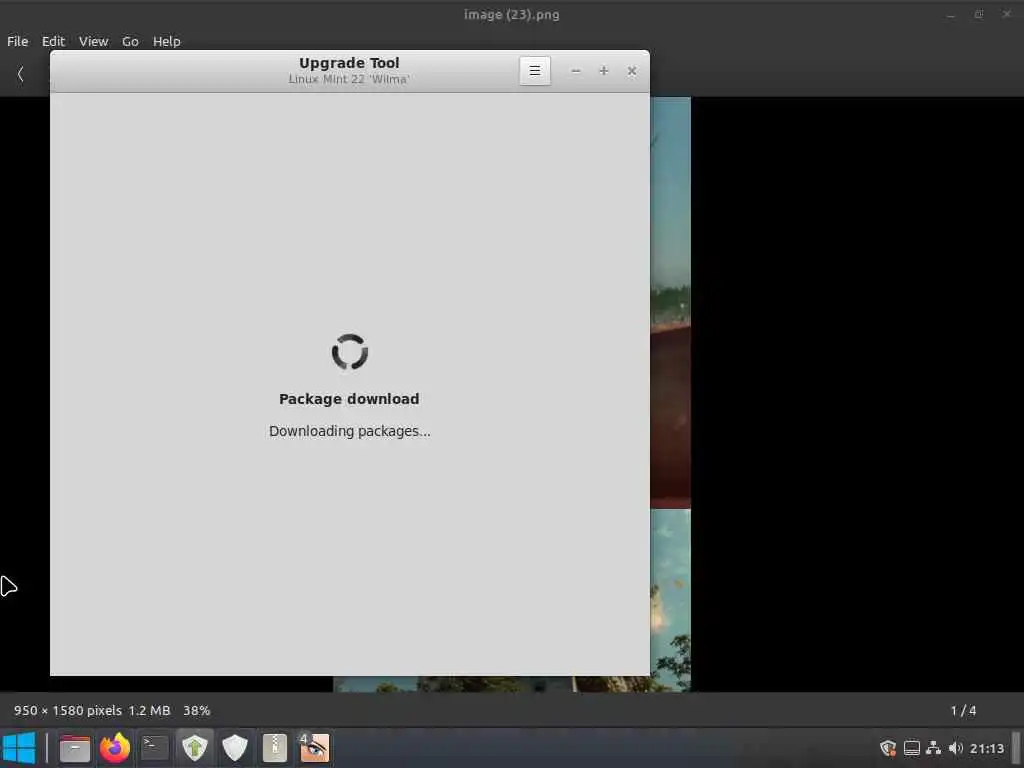Click the Windows-style start menu button

pyautogui.click(x=18, y=748)
